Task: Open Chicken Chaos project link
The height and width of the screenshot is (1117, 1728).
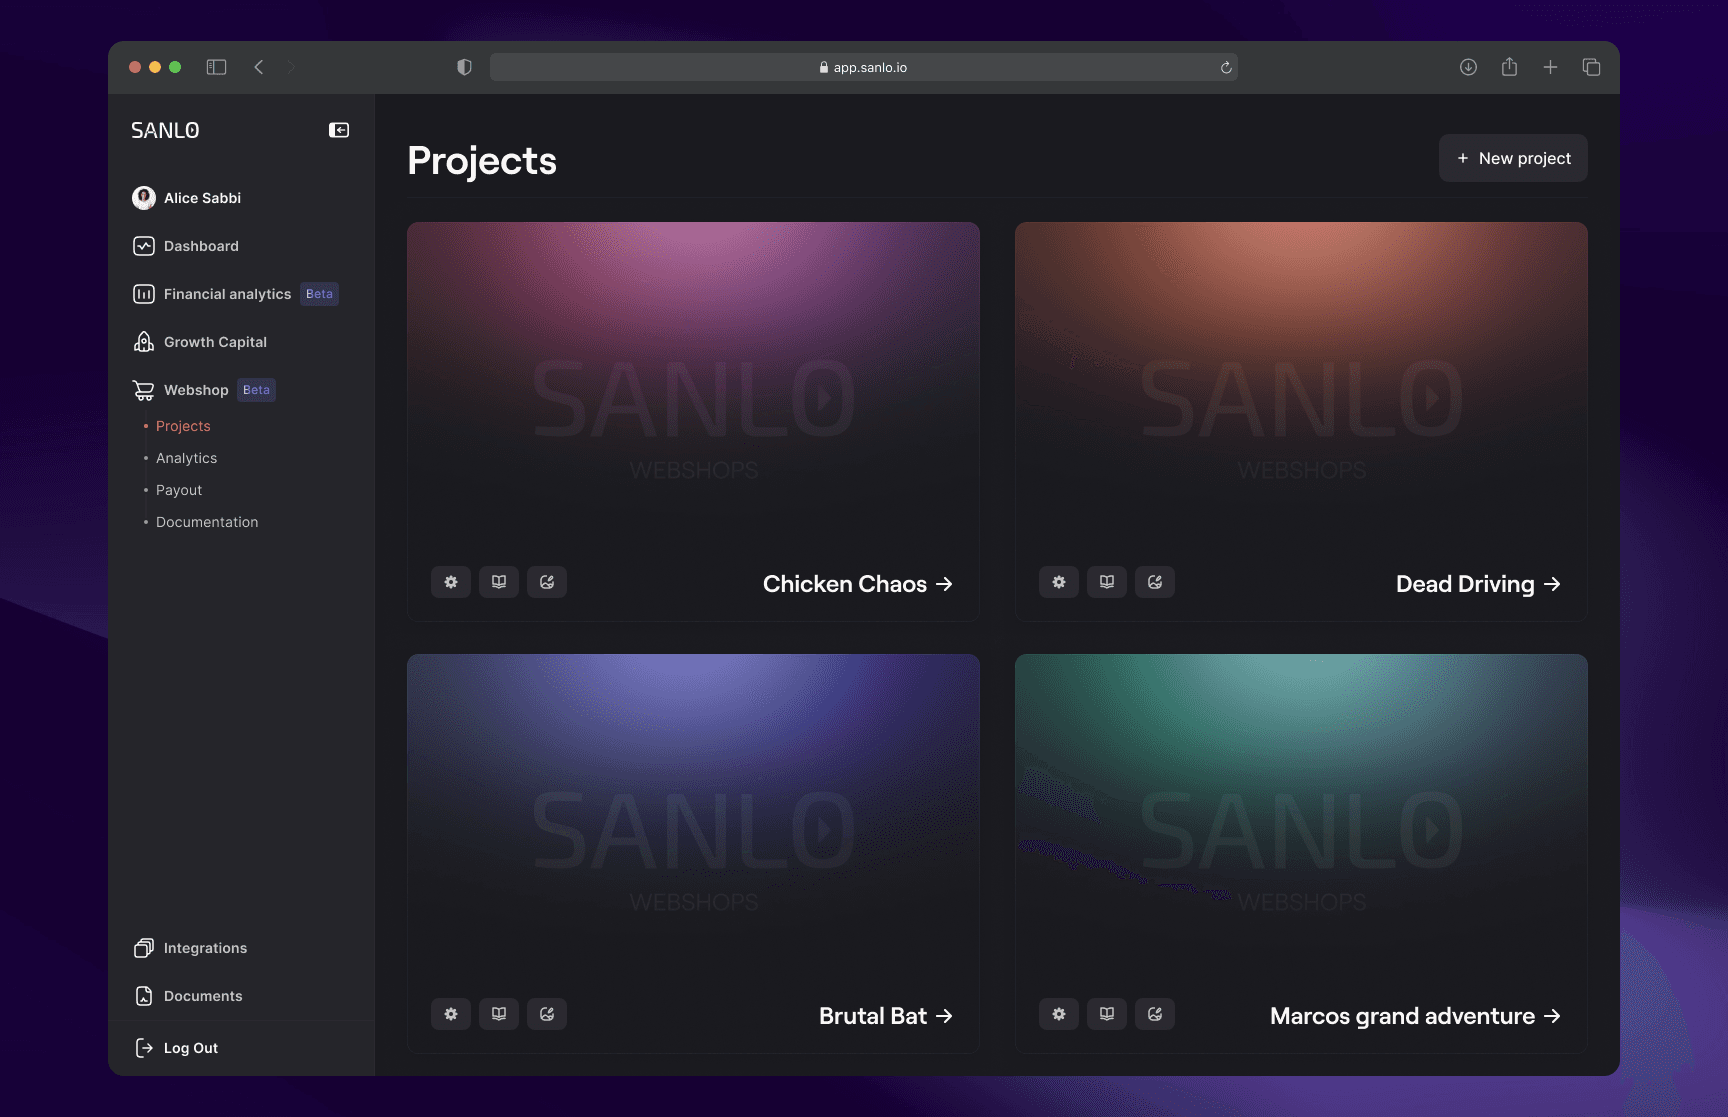Action: coord(858,584)
